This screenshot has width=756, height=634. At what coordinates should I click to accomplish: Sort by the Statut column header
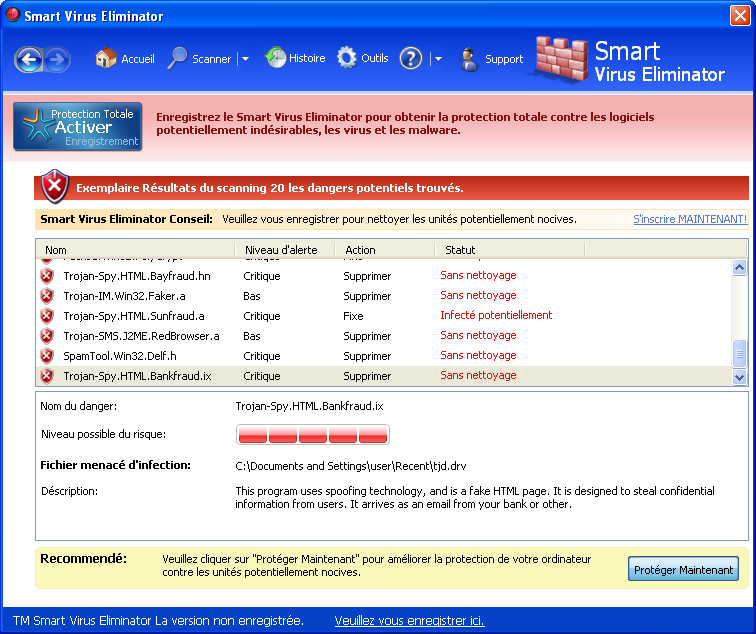click(510, 250)
